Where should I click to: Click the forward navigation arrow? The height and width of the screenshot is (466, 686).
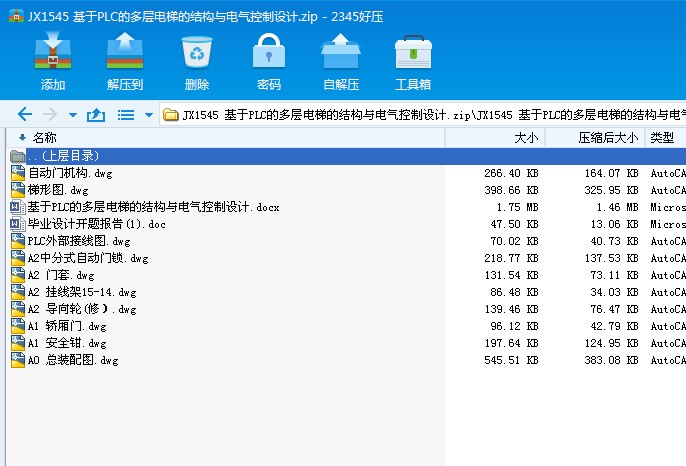point(50,115)
